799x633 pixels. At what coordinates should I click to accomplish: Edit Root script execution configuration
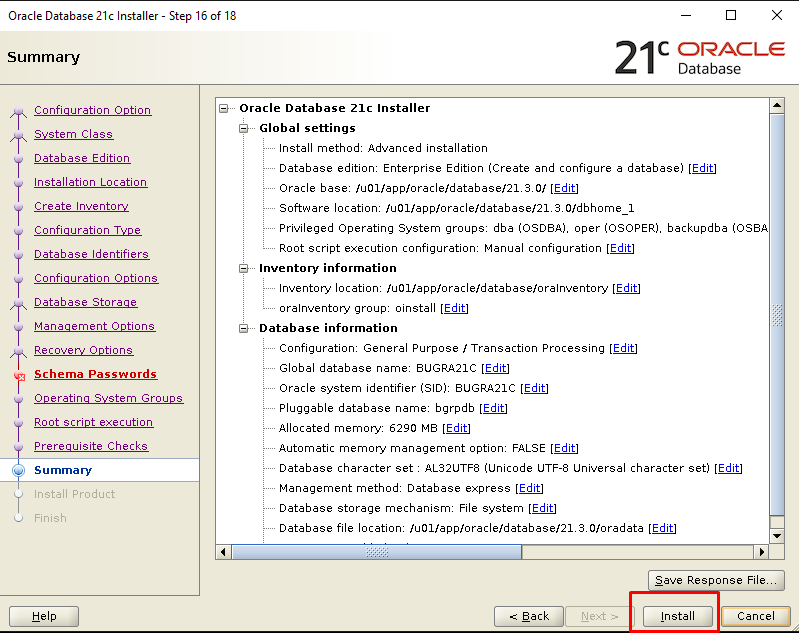point(620,248)
